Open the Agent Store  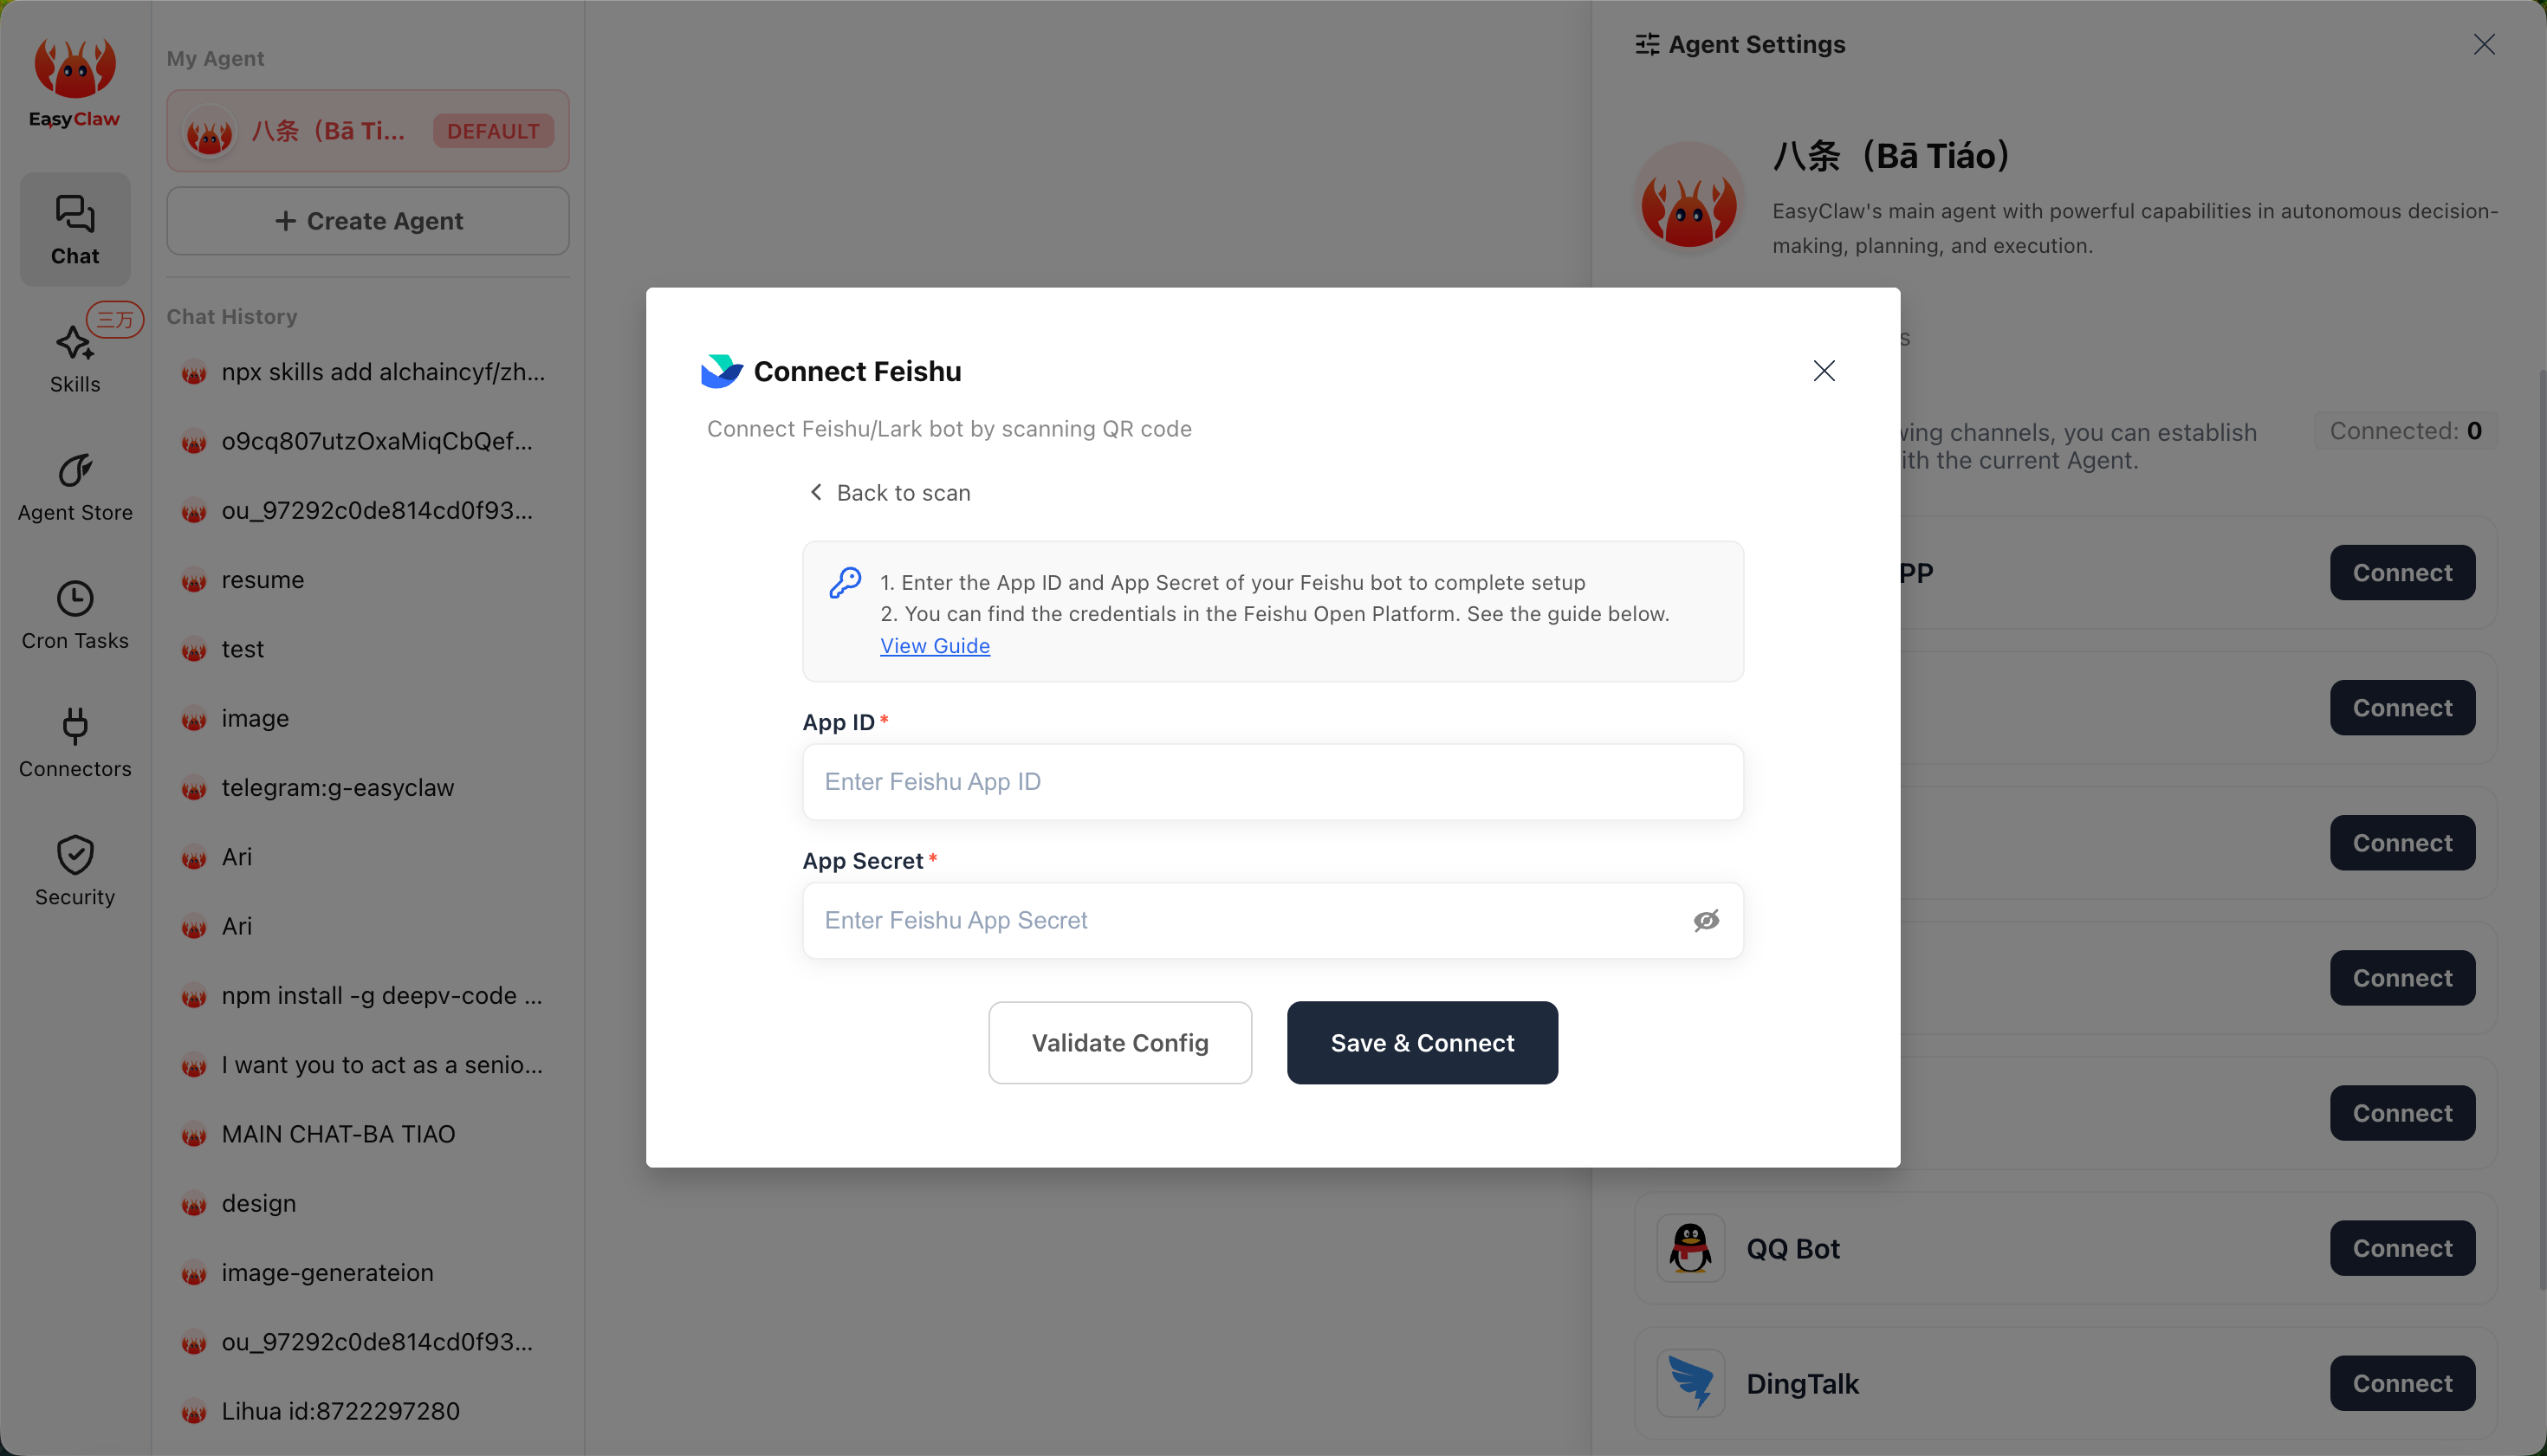(75, 487)
